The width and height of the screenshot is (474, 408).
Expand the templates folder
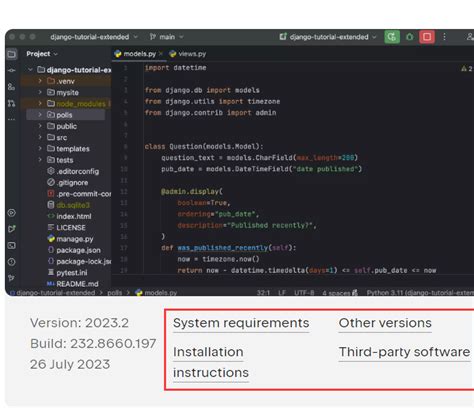pos(40,149)
